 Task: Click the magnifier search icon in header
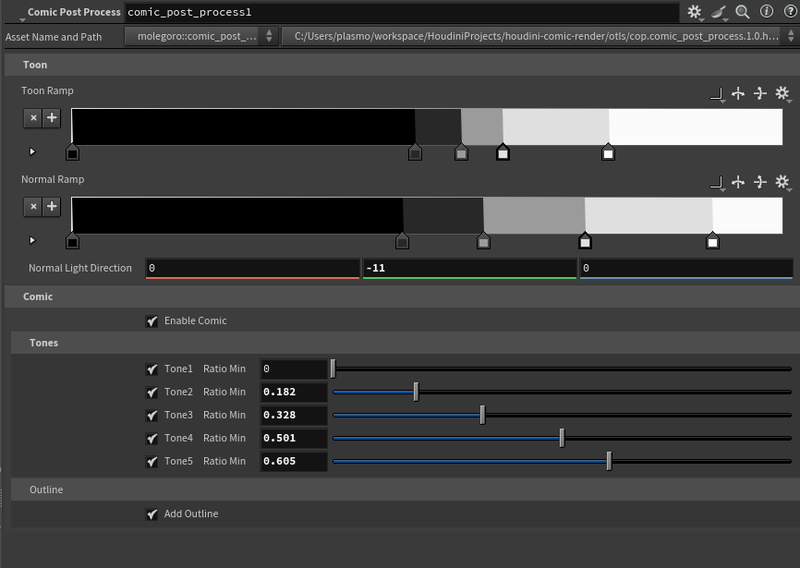point(742,12)
